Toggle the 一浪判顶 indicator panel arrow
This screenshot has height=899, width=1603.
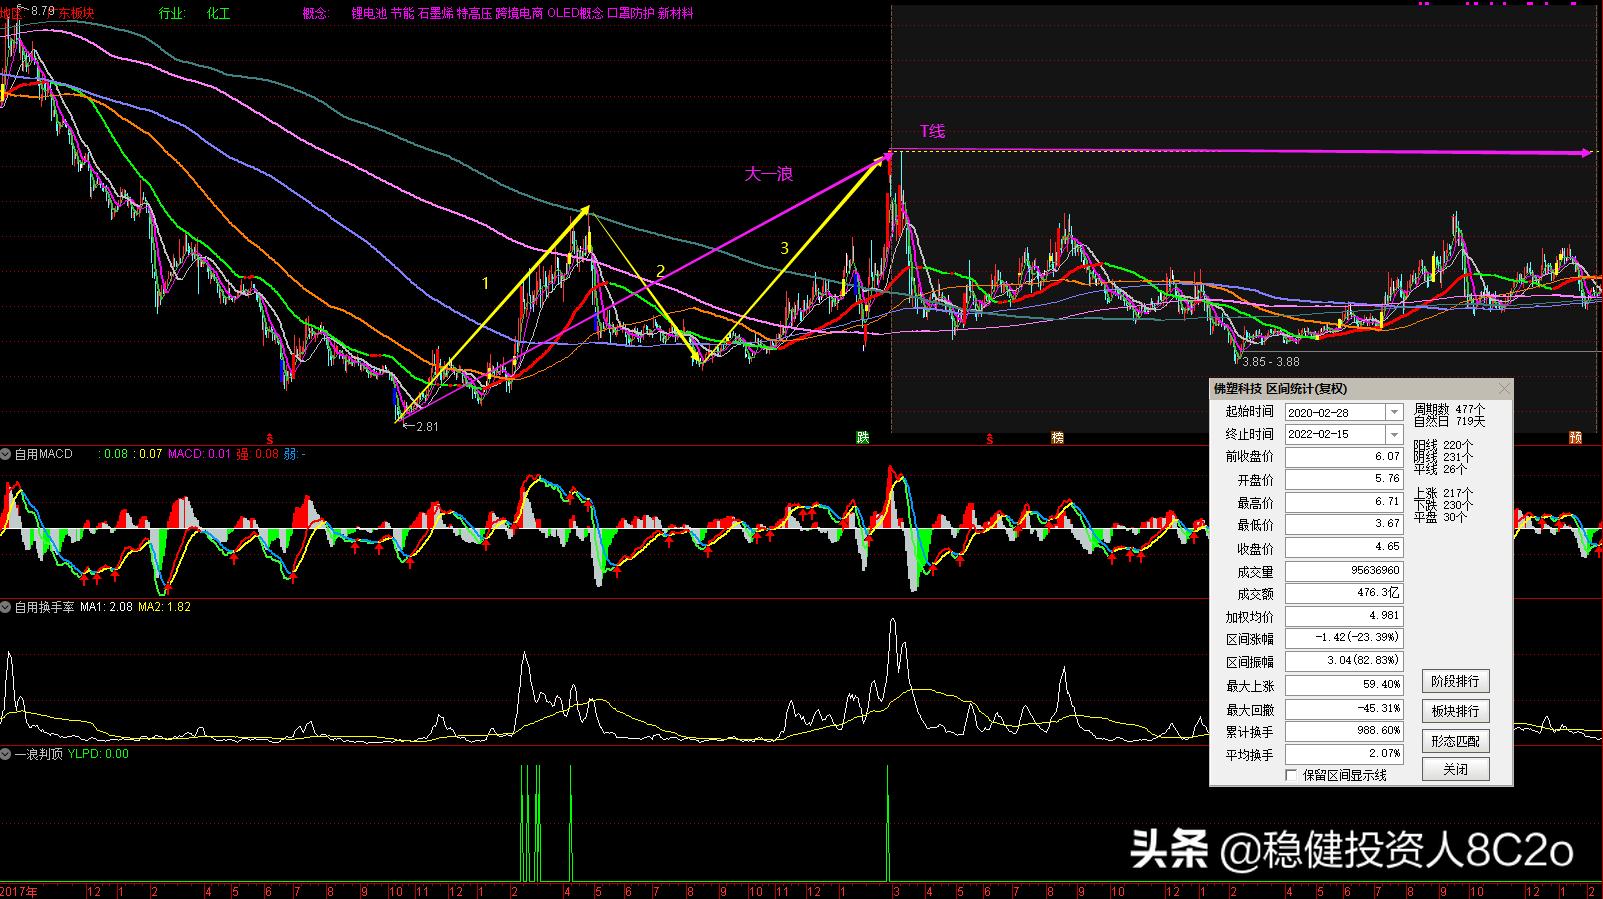click(6, 754)
